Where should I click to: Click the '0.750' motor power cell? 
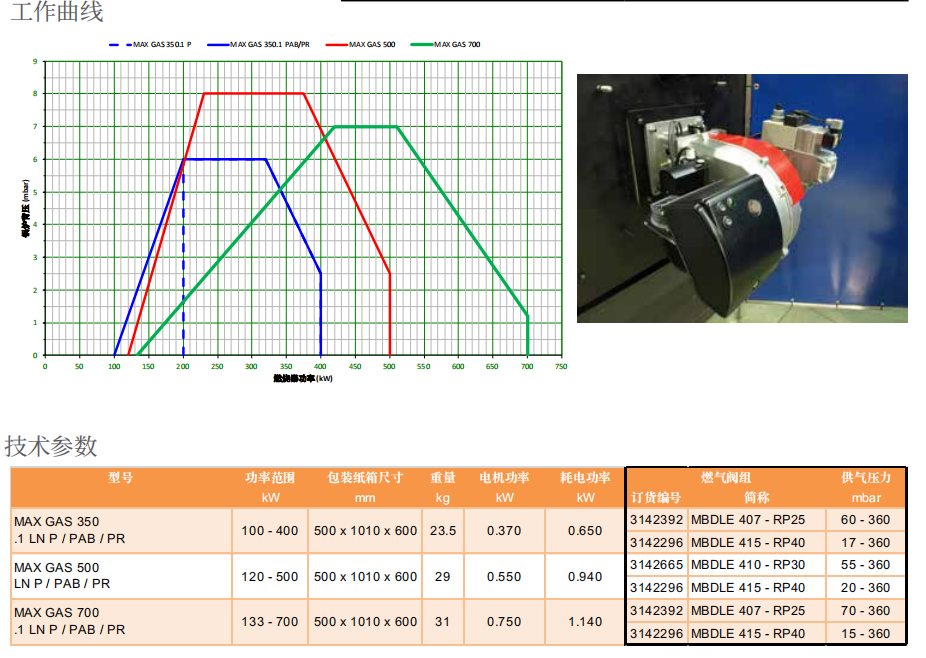pyautogui.click(x=504, y=621)
